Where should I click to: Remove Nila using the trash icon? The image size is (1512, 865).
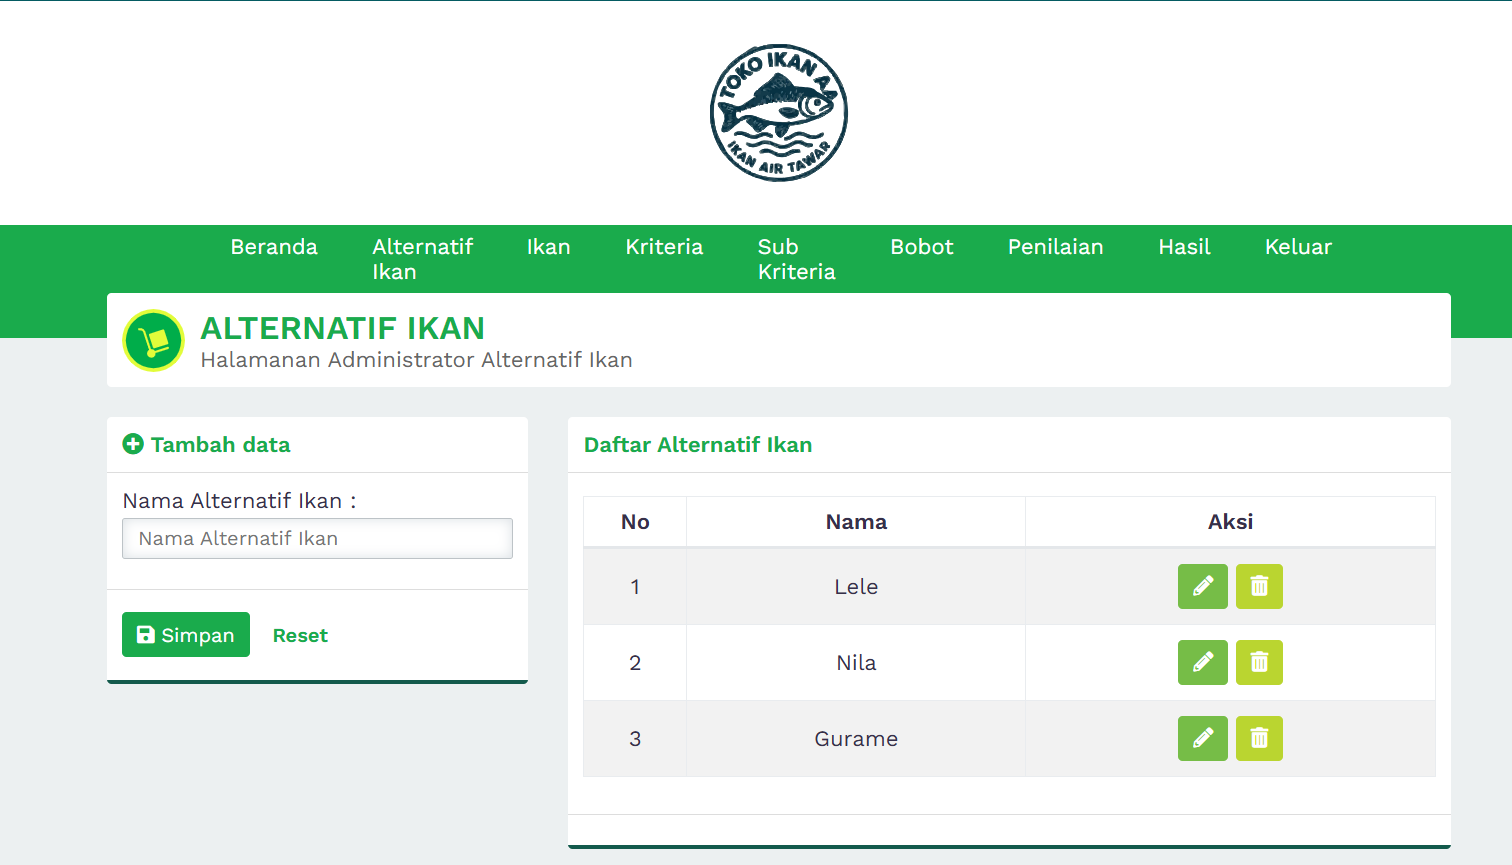coord(1259,662)
